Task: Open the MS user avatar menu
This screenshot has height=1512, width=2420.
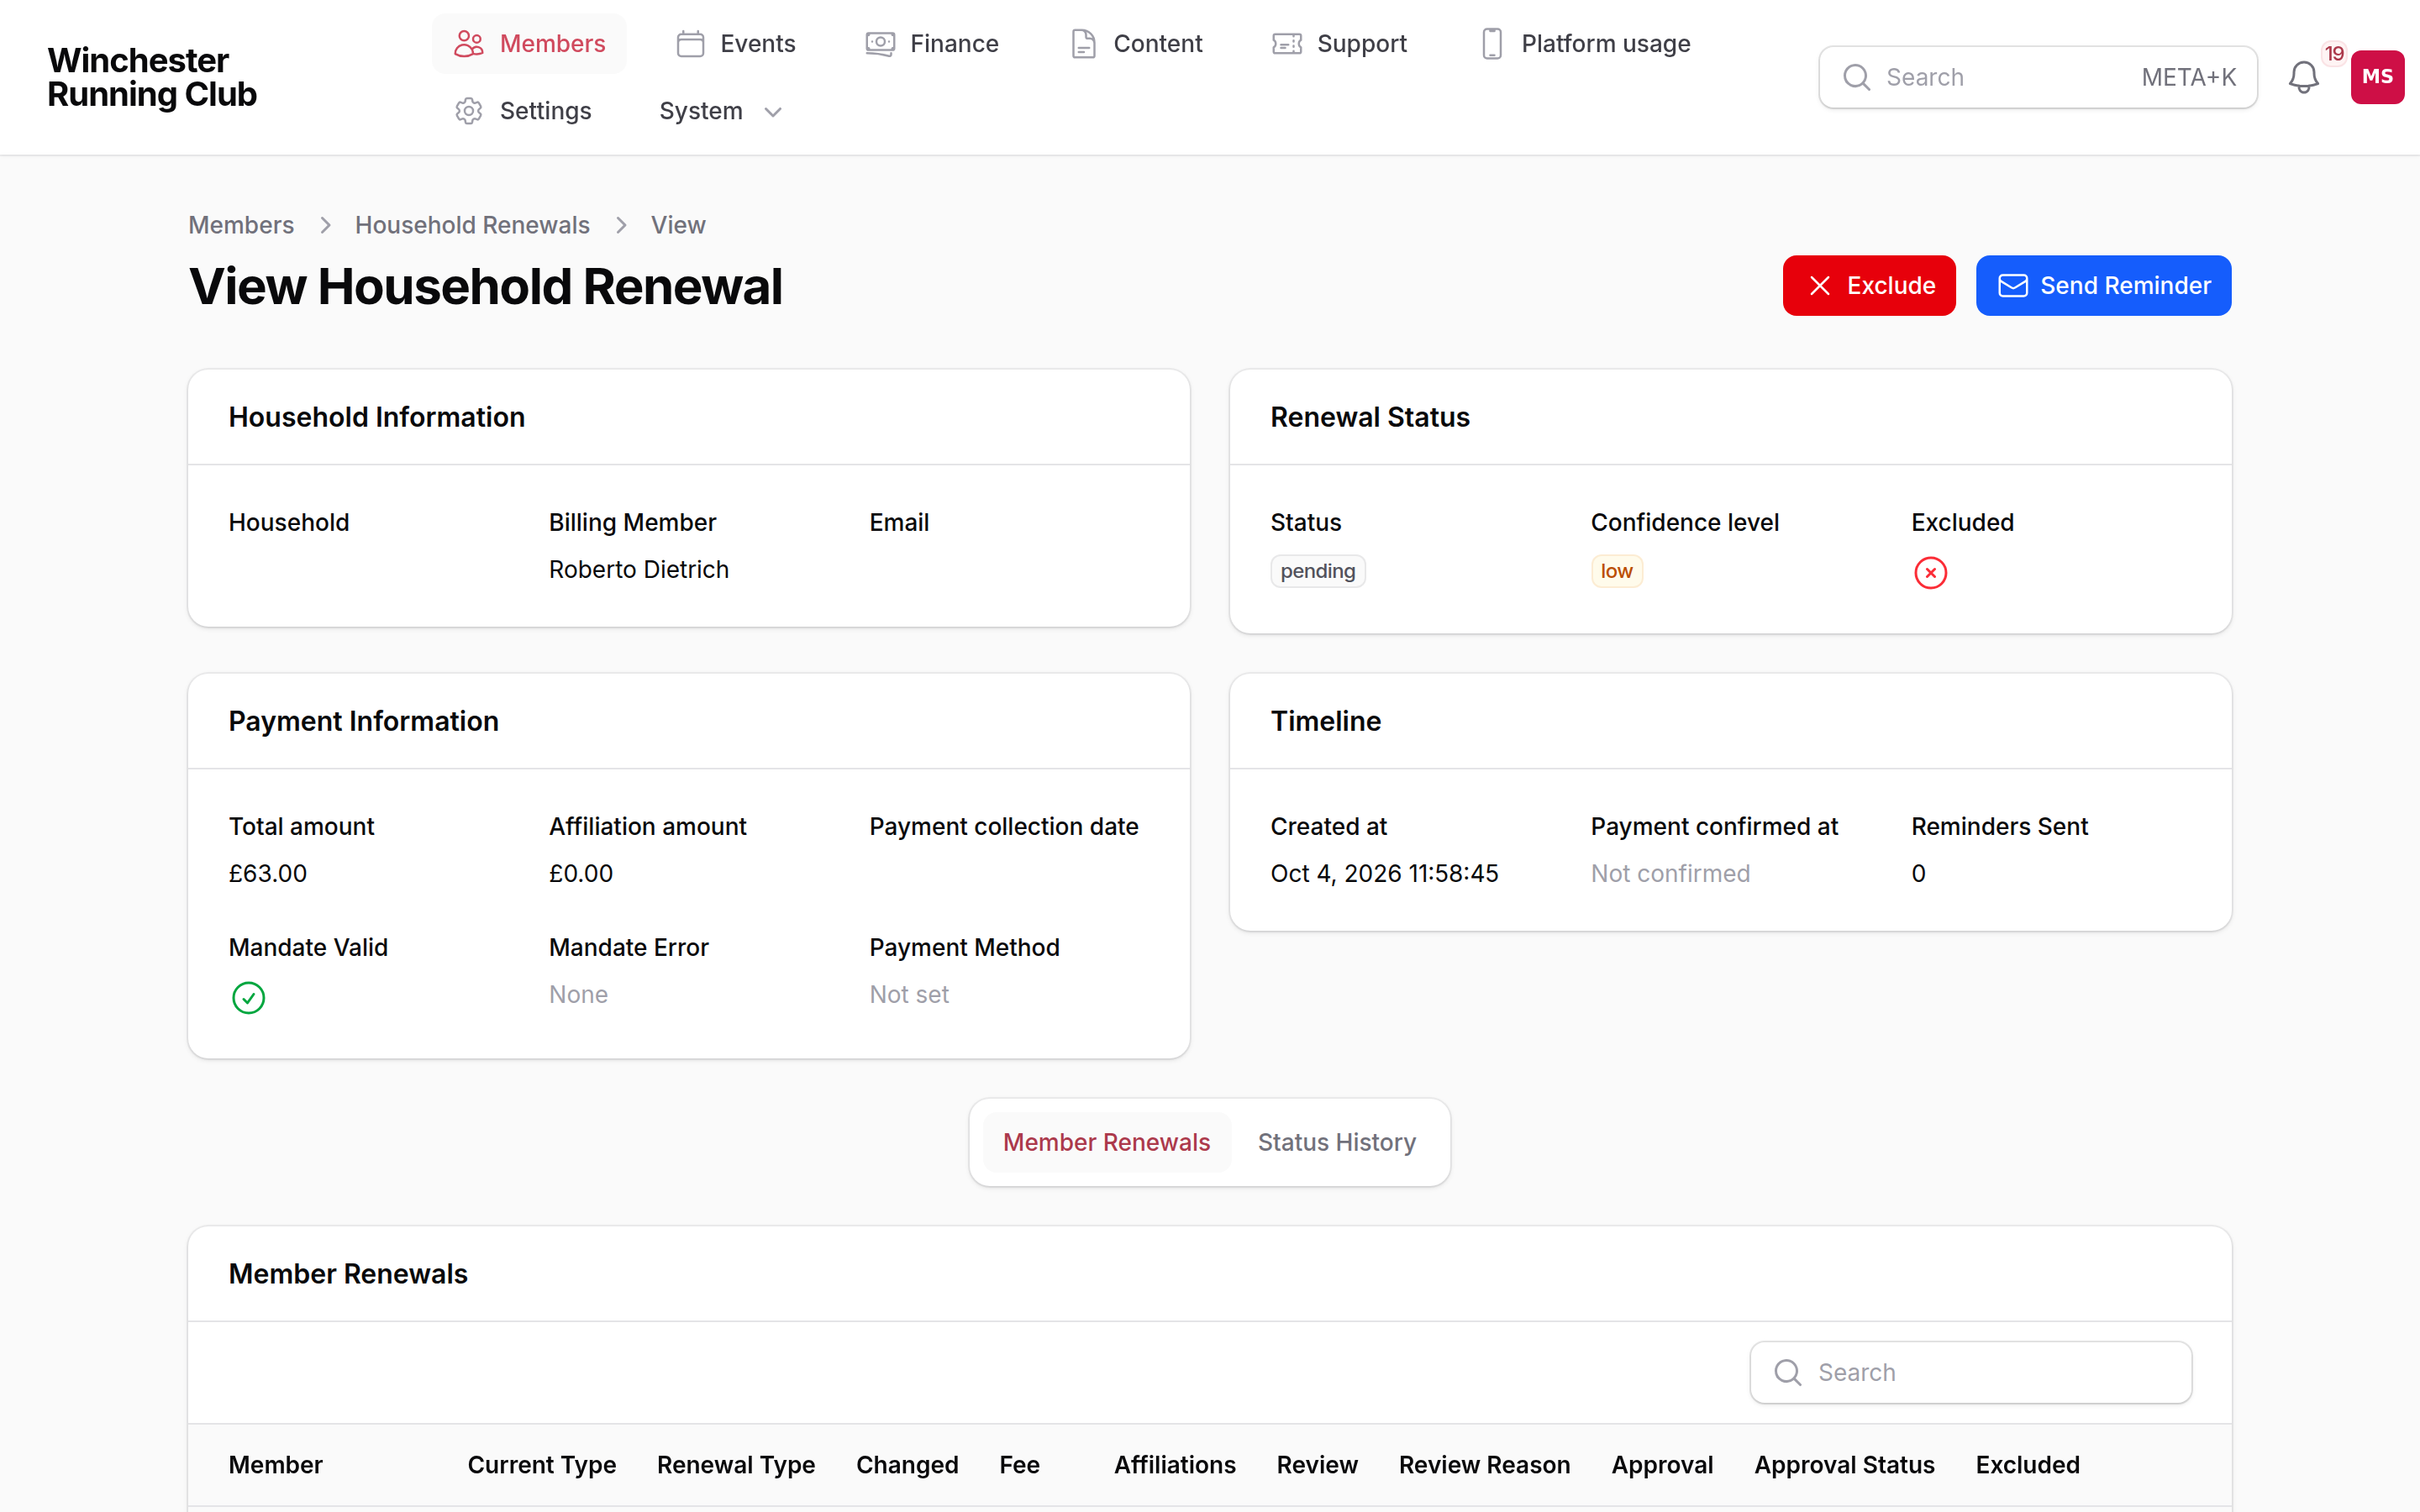Action: (2378, 77)
